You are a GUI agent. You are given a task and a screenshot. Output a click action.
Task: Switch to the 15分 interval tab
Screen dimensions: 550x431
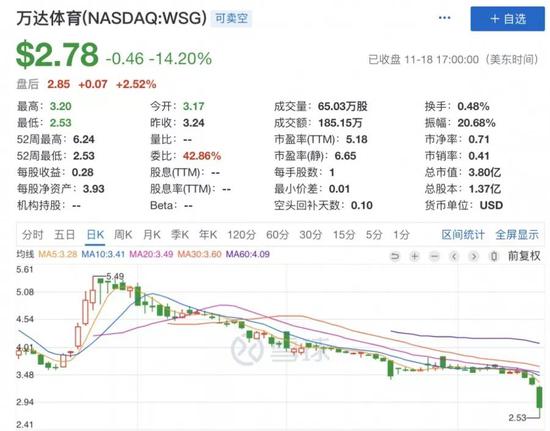(x=344, y=235)
